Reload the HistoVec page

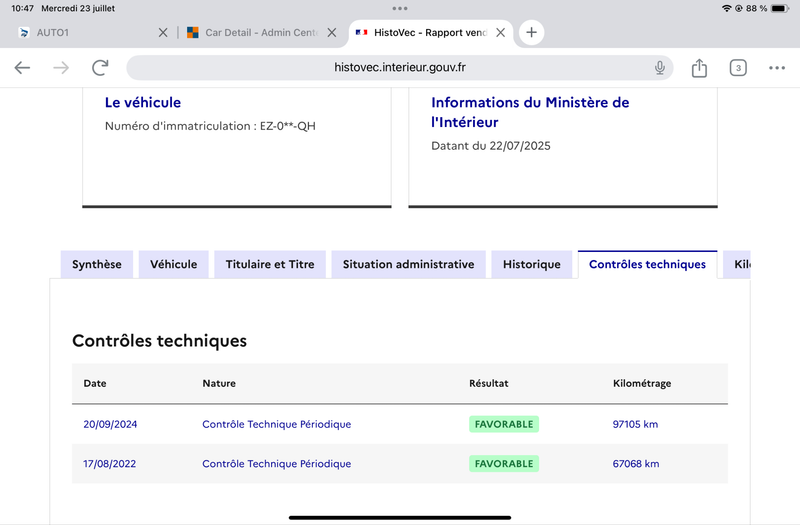[x=100, y=68]
